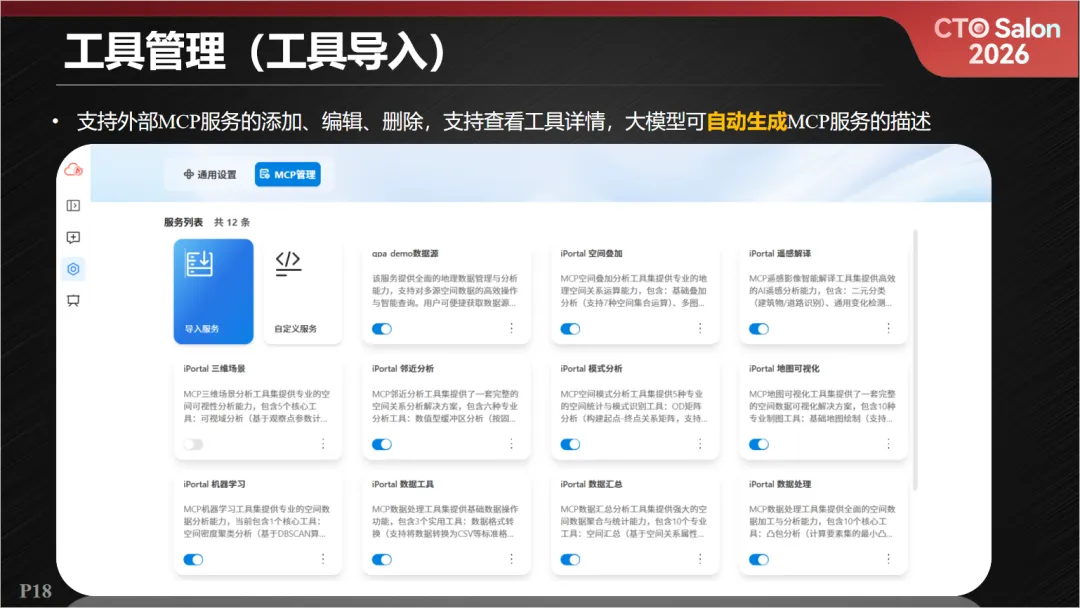Toggle the iPortal 邻近分析 service switch
The width and height of the screenshot is (1080, 608).
pyautogui.click(x=382, y=444)
